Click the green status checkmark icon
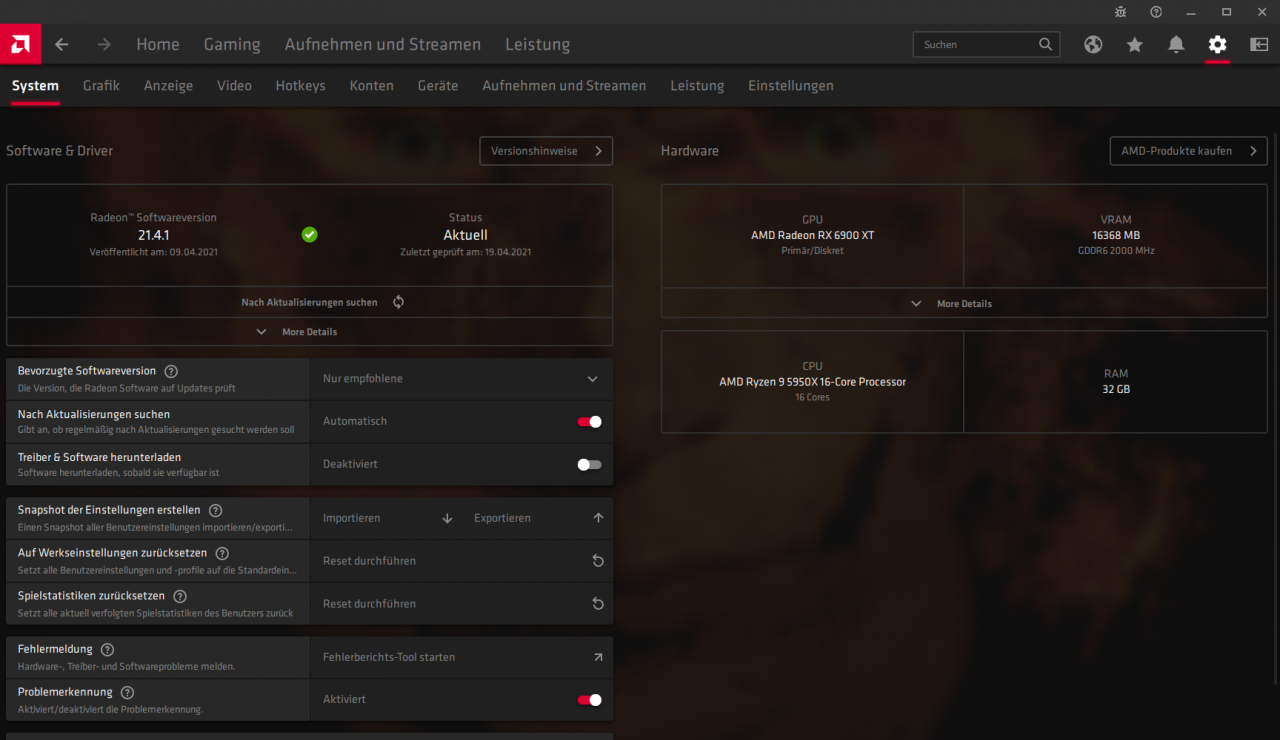Screen dimensions: 1280x740 point(310,234)
